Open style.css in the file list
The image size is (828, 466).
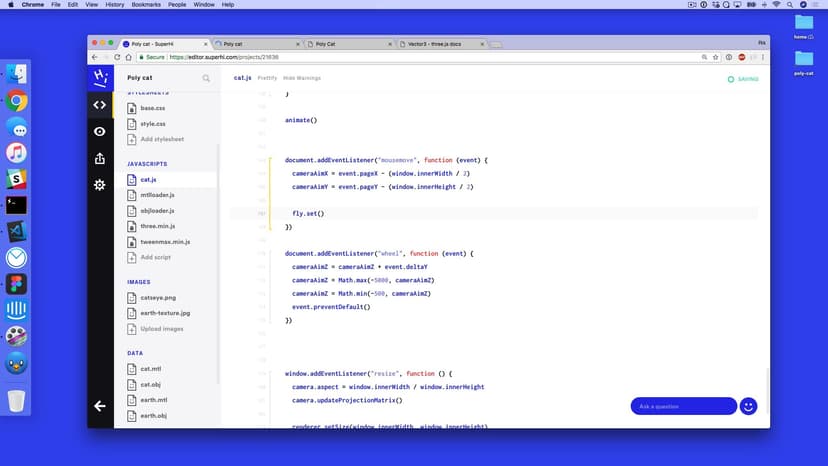click(x=152, y=124)
